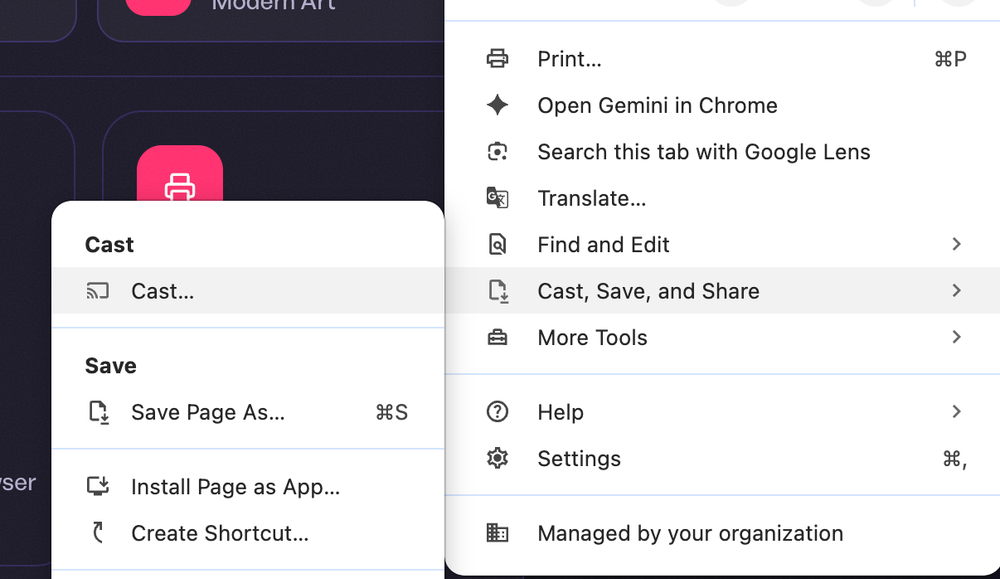Click the cast screen icon in submenu
The image size is (1000, 579).
pos(98,291)
